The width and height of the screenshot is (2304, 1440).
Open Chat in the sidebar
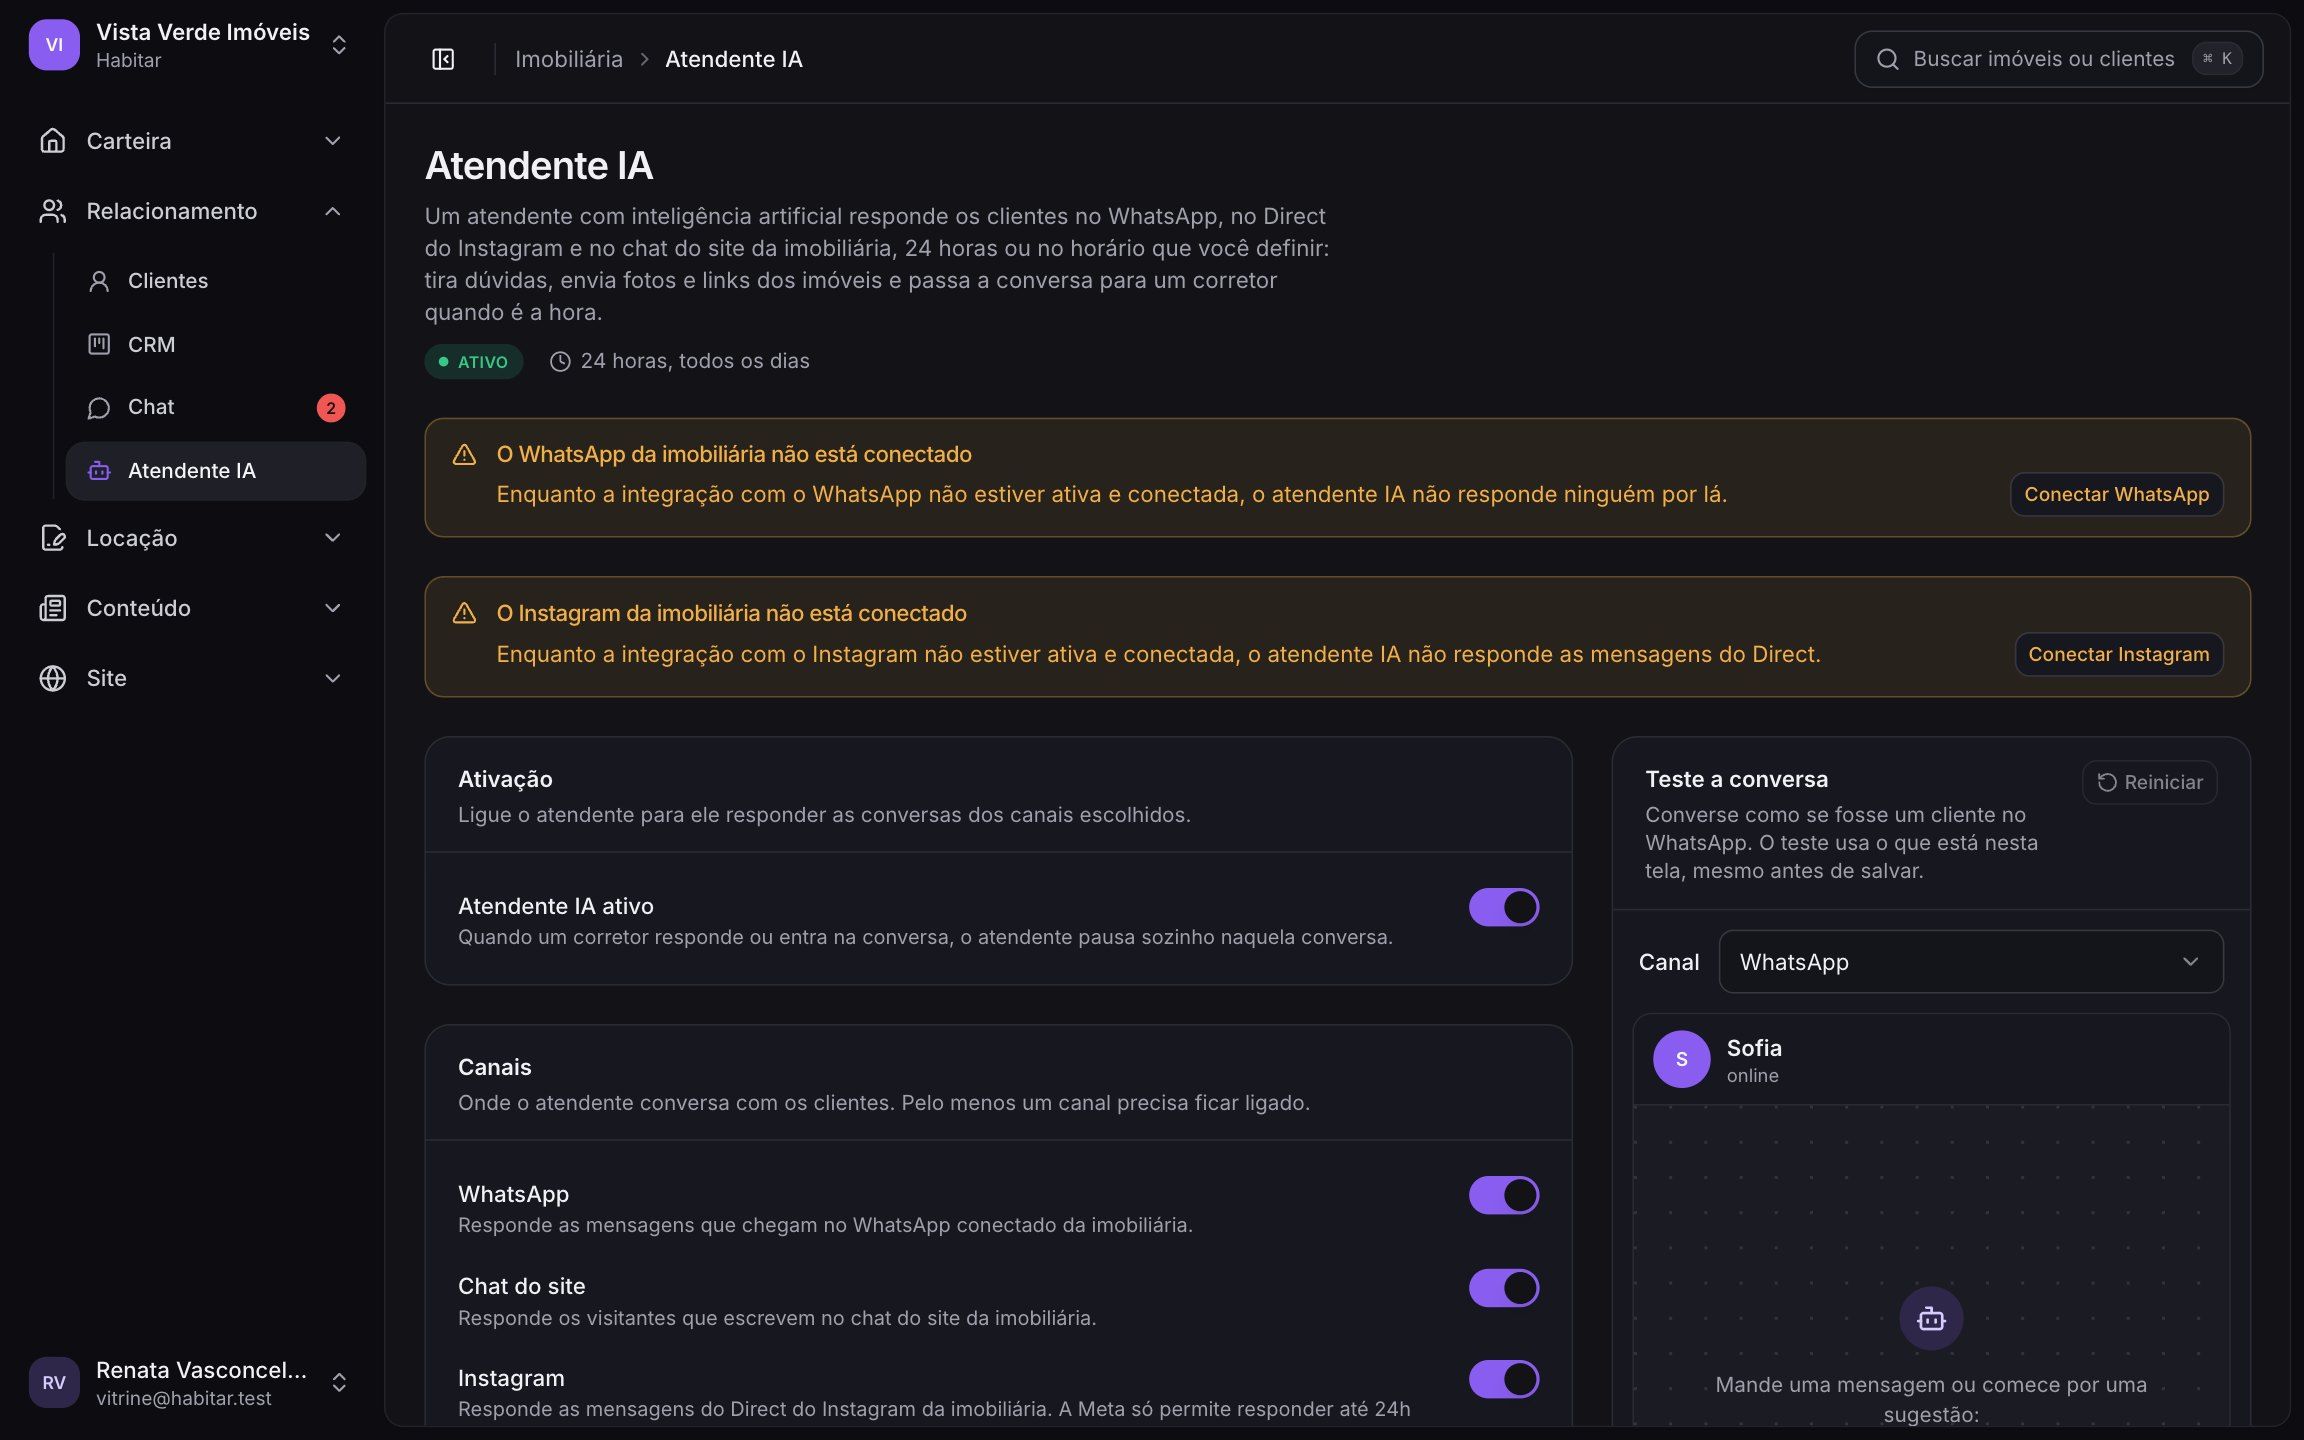[x=215, y=407]
